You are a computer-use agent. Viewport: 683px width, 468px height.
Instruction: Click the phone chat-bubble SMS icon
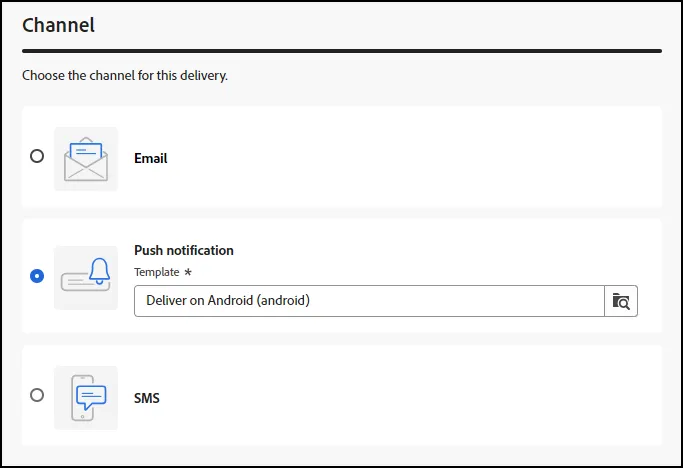(86, 398)
